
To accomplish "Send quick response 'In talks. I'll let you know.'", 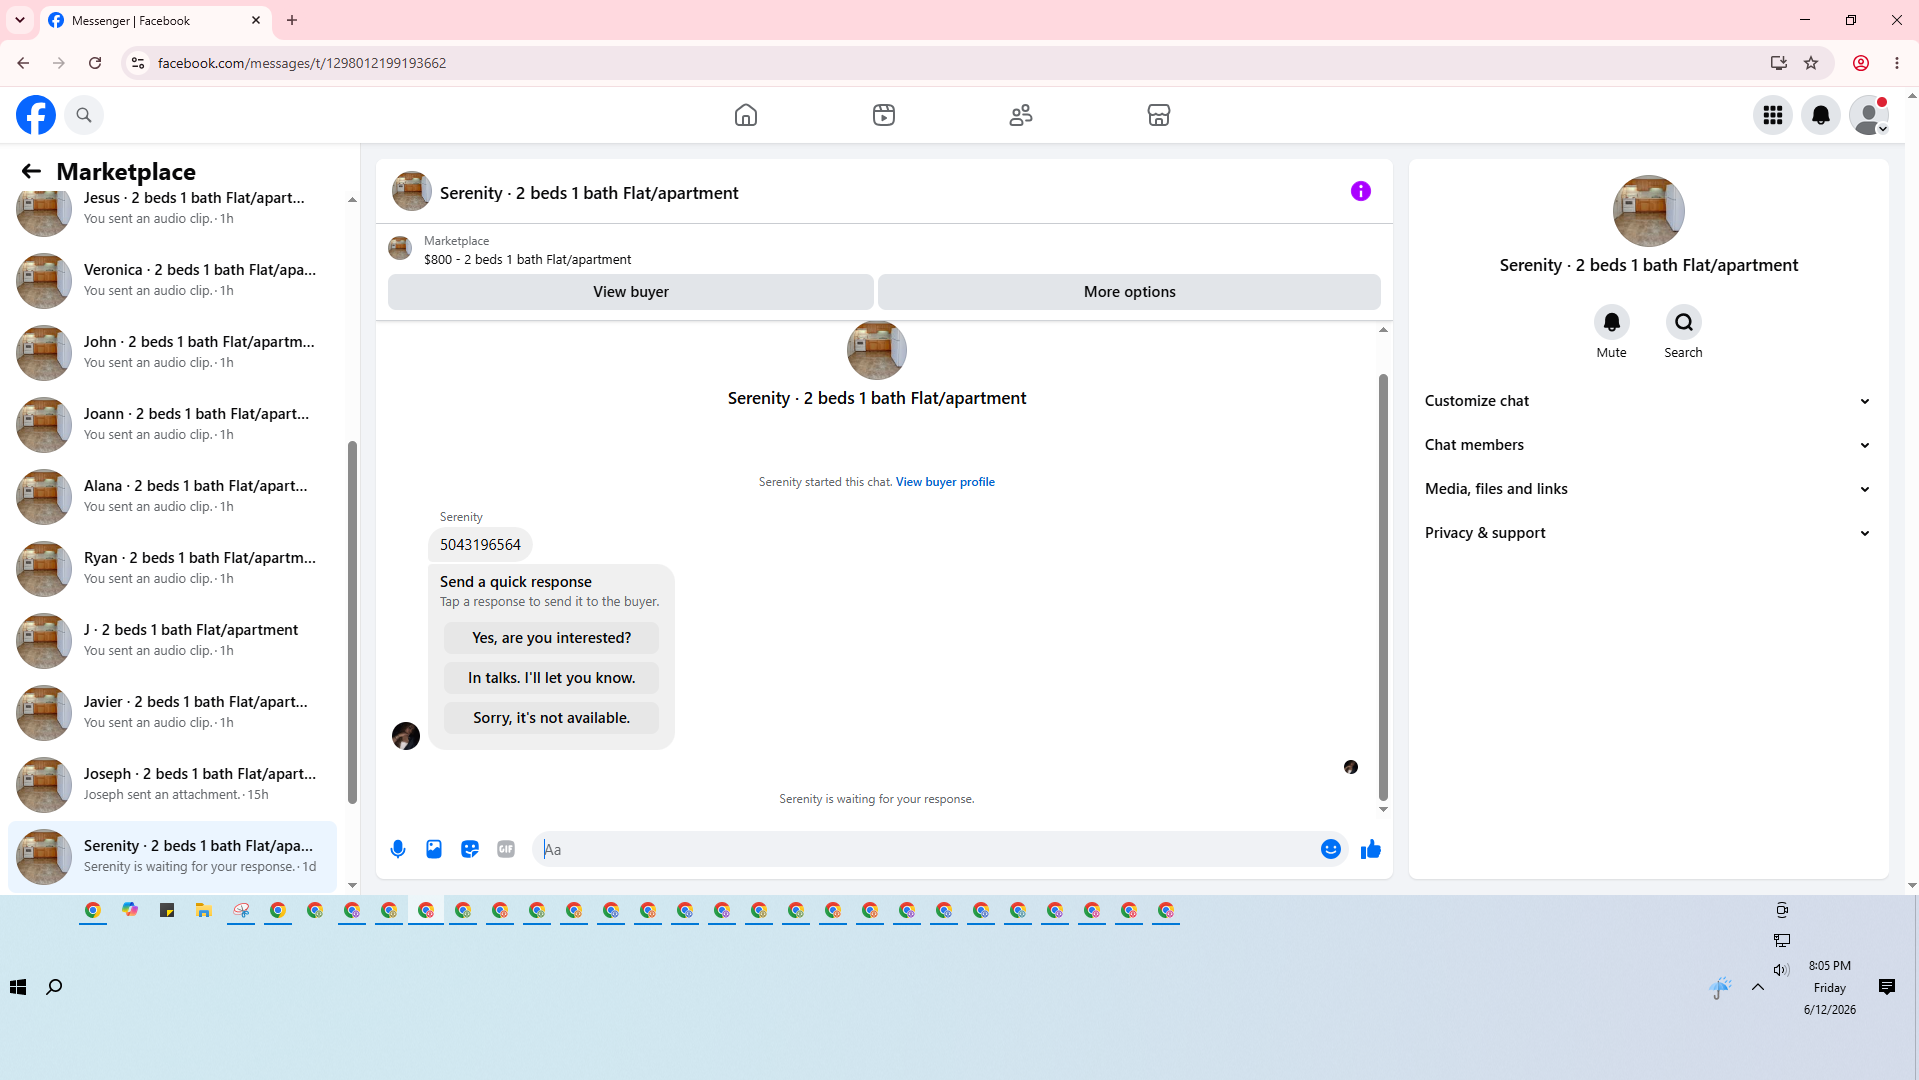I will coord(552,678).
